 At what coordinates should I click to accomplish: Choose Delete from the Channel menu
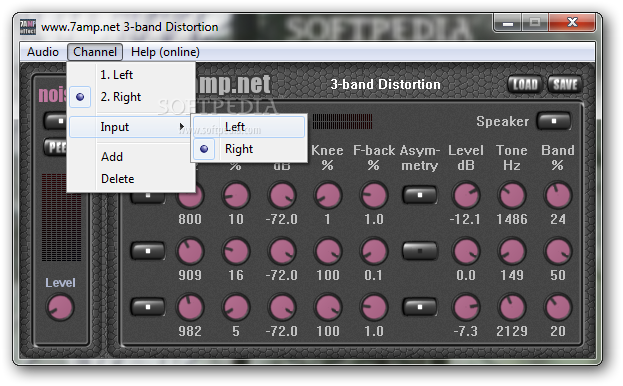pyautogui.click(x=132, y=179)
